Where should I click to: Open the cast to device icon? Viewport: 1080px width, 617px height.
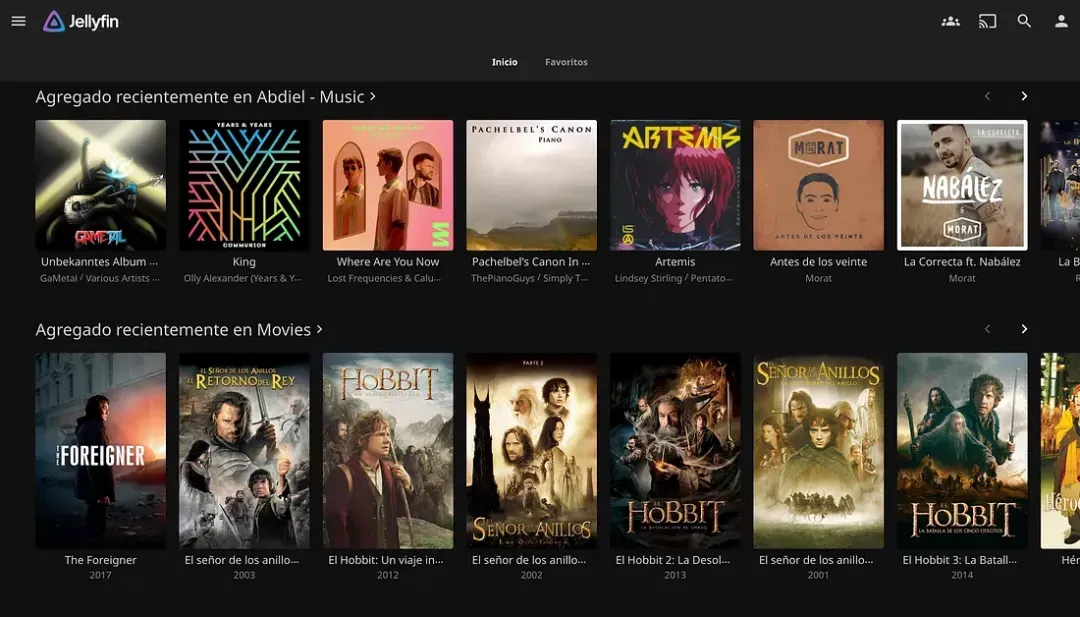pyautogui.click(x=988, y=21)
